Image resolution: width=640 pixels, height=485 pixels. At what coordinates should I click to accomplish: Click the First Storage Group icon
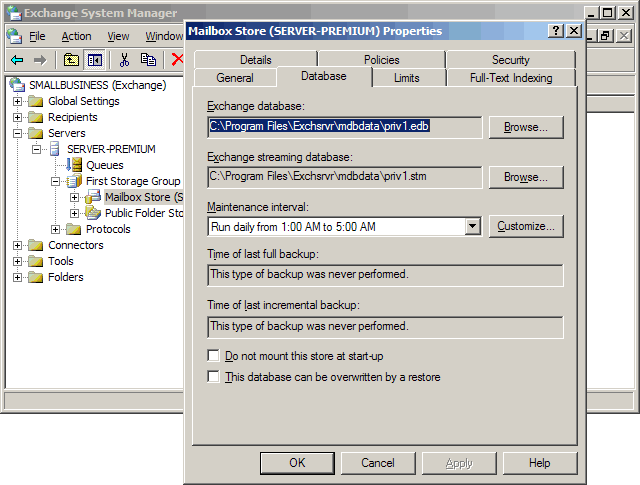(74, 181)
